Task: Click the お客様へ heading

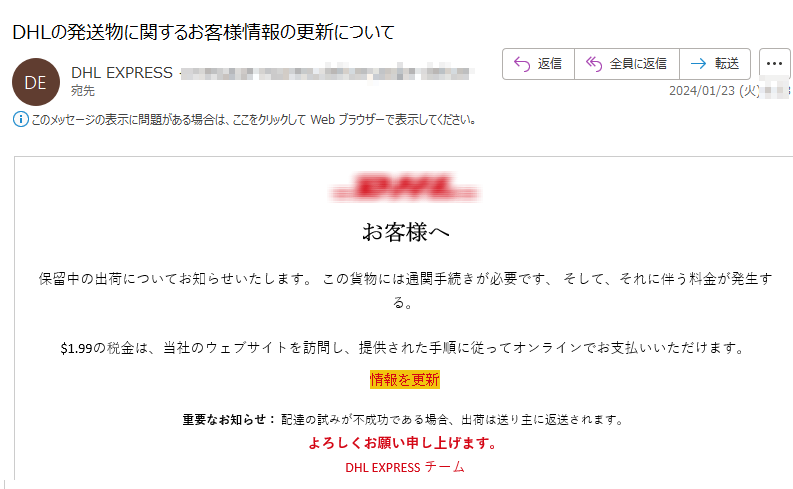Action: (x=405, y=233)
